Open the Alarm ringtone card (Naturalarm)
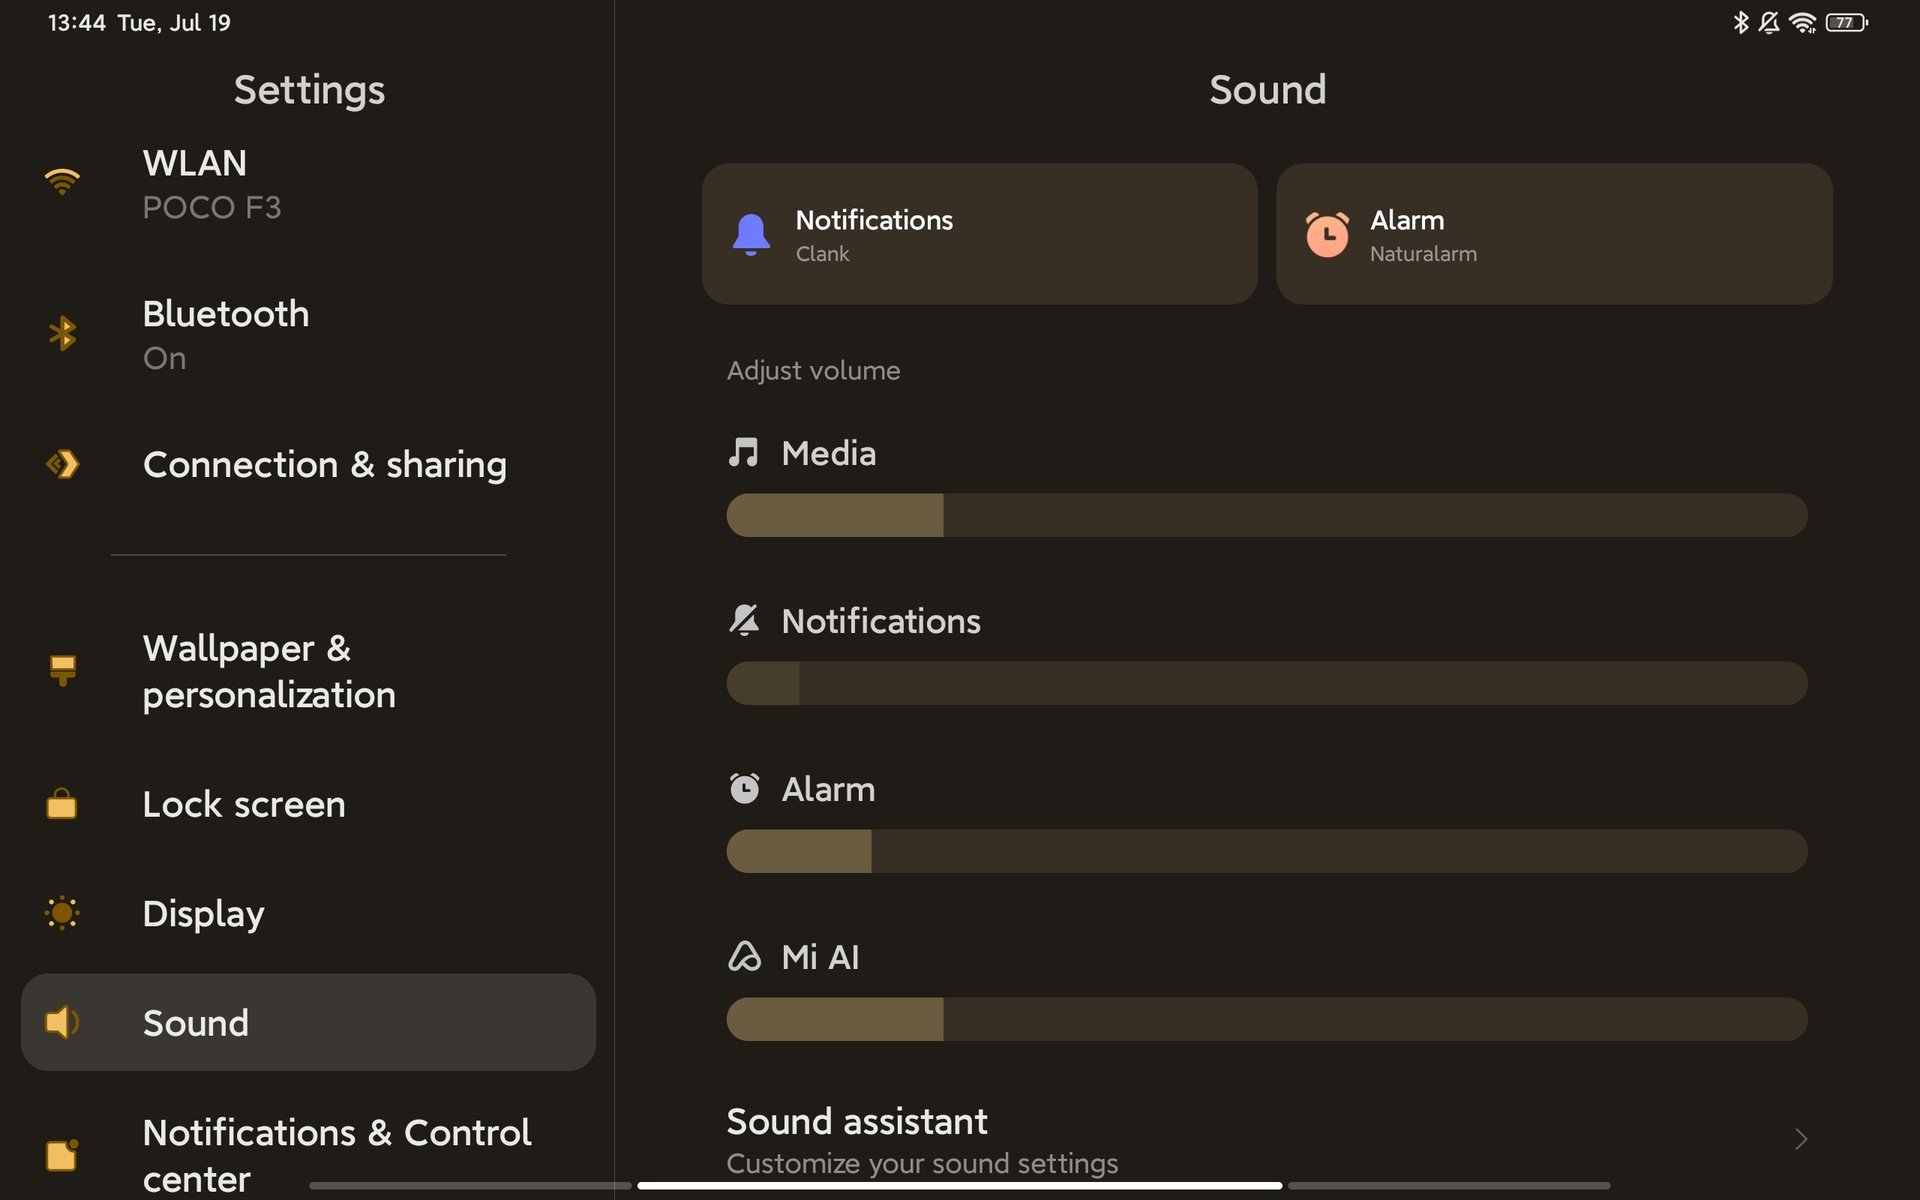The height and width of the screenshot is (1200, 1920). [x=1554, y=234]
